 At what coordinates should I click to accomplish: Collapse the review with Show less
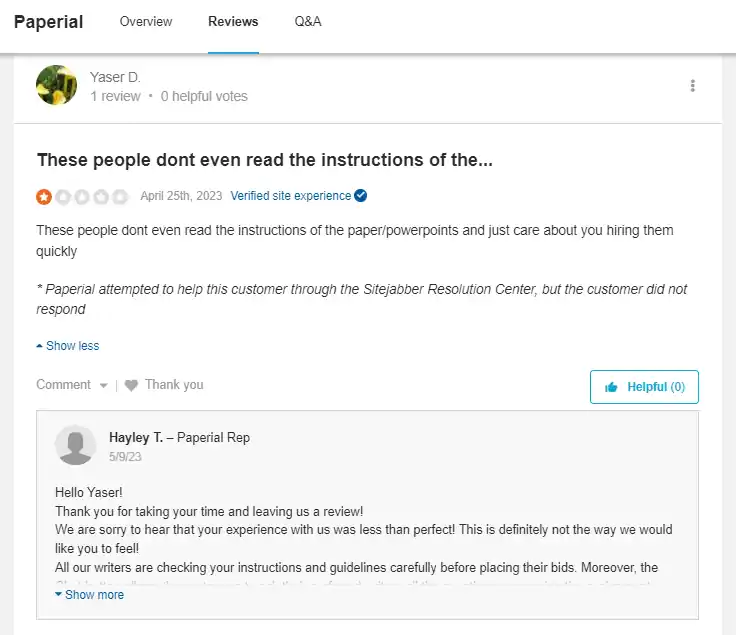click(68, 346)
